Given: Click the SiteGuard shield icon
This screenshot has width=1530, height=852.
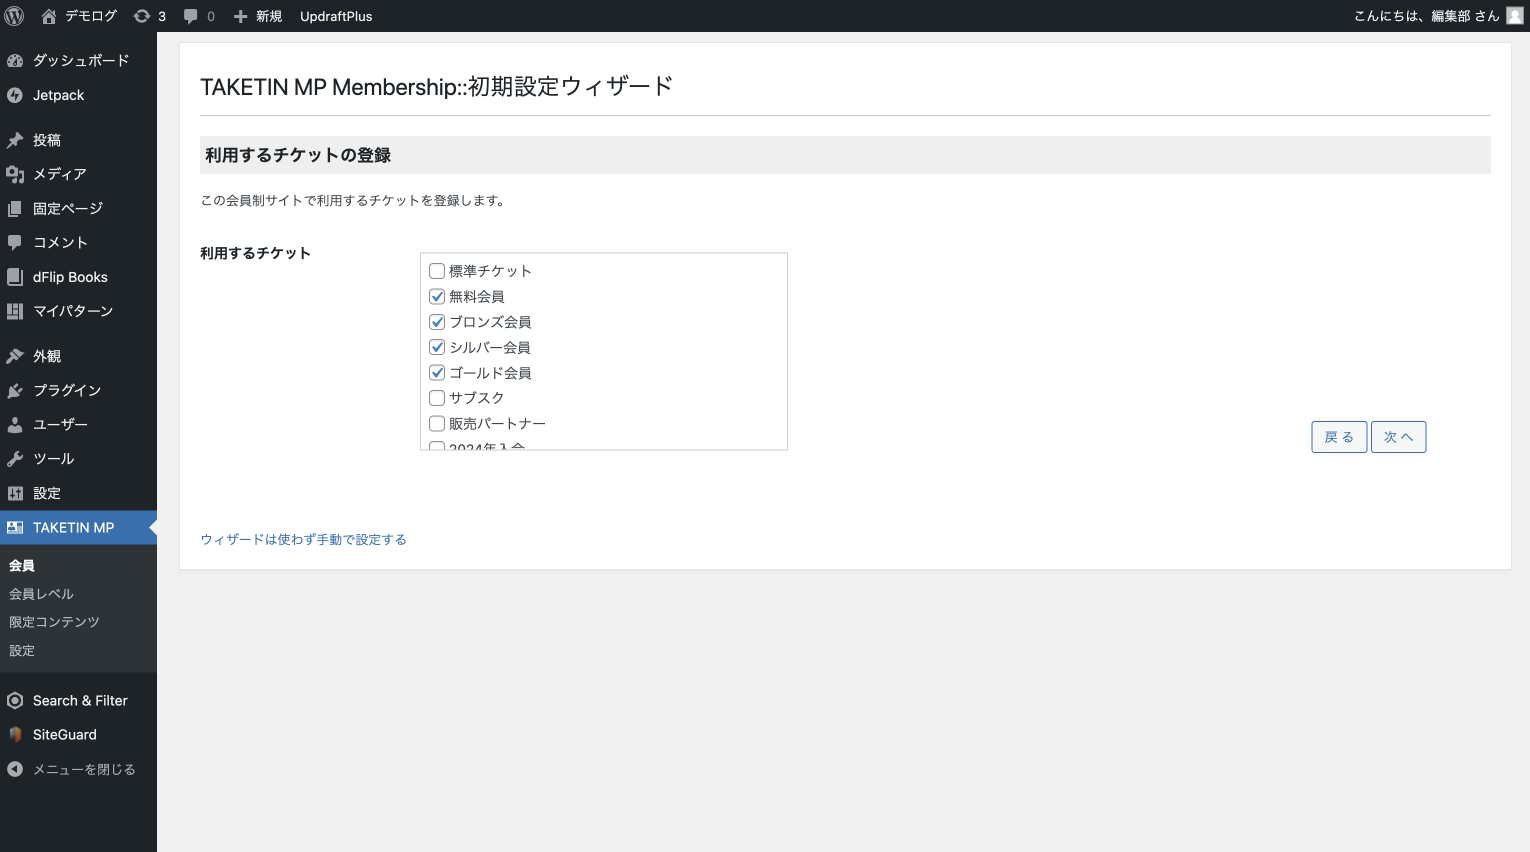Looking at the screenshot, I should click(x=15, y=734).
